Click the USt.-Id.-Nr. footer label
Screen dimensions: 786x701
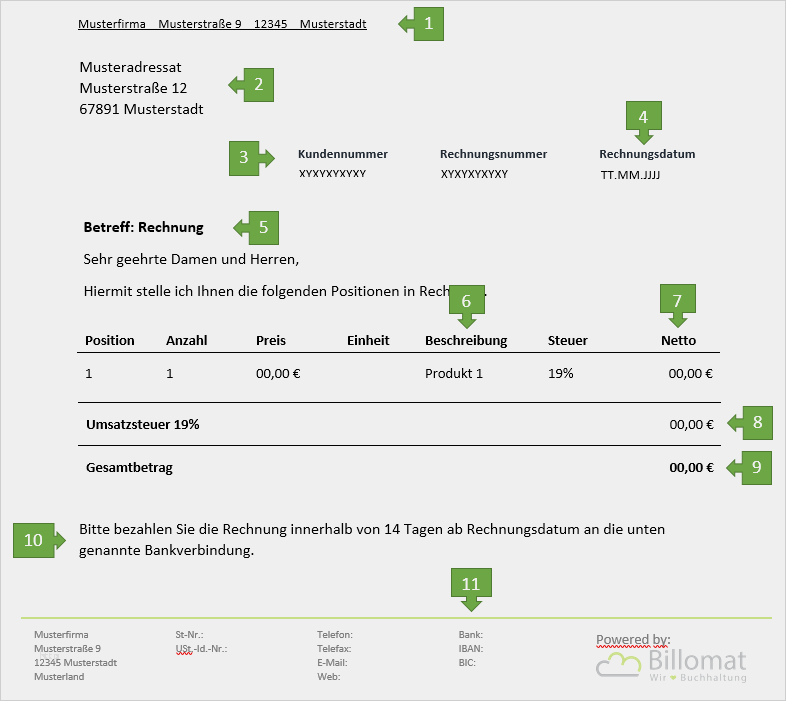(x=201, y=649)
